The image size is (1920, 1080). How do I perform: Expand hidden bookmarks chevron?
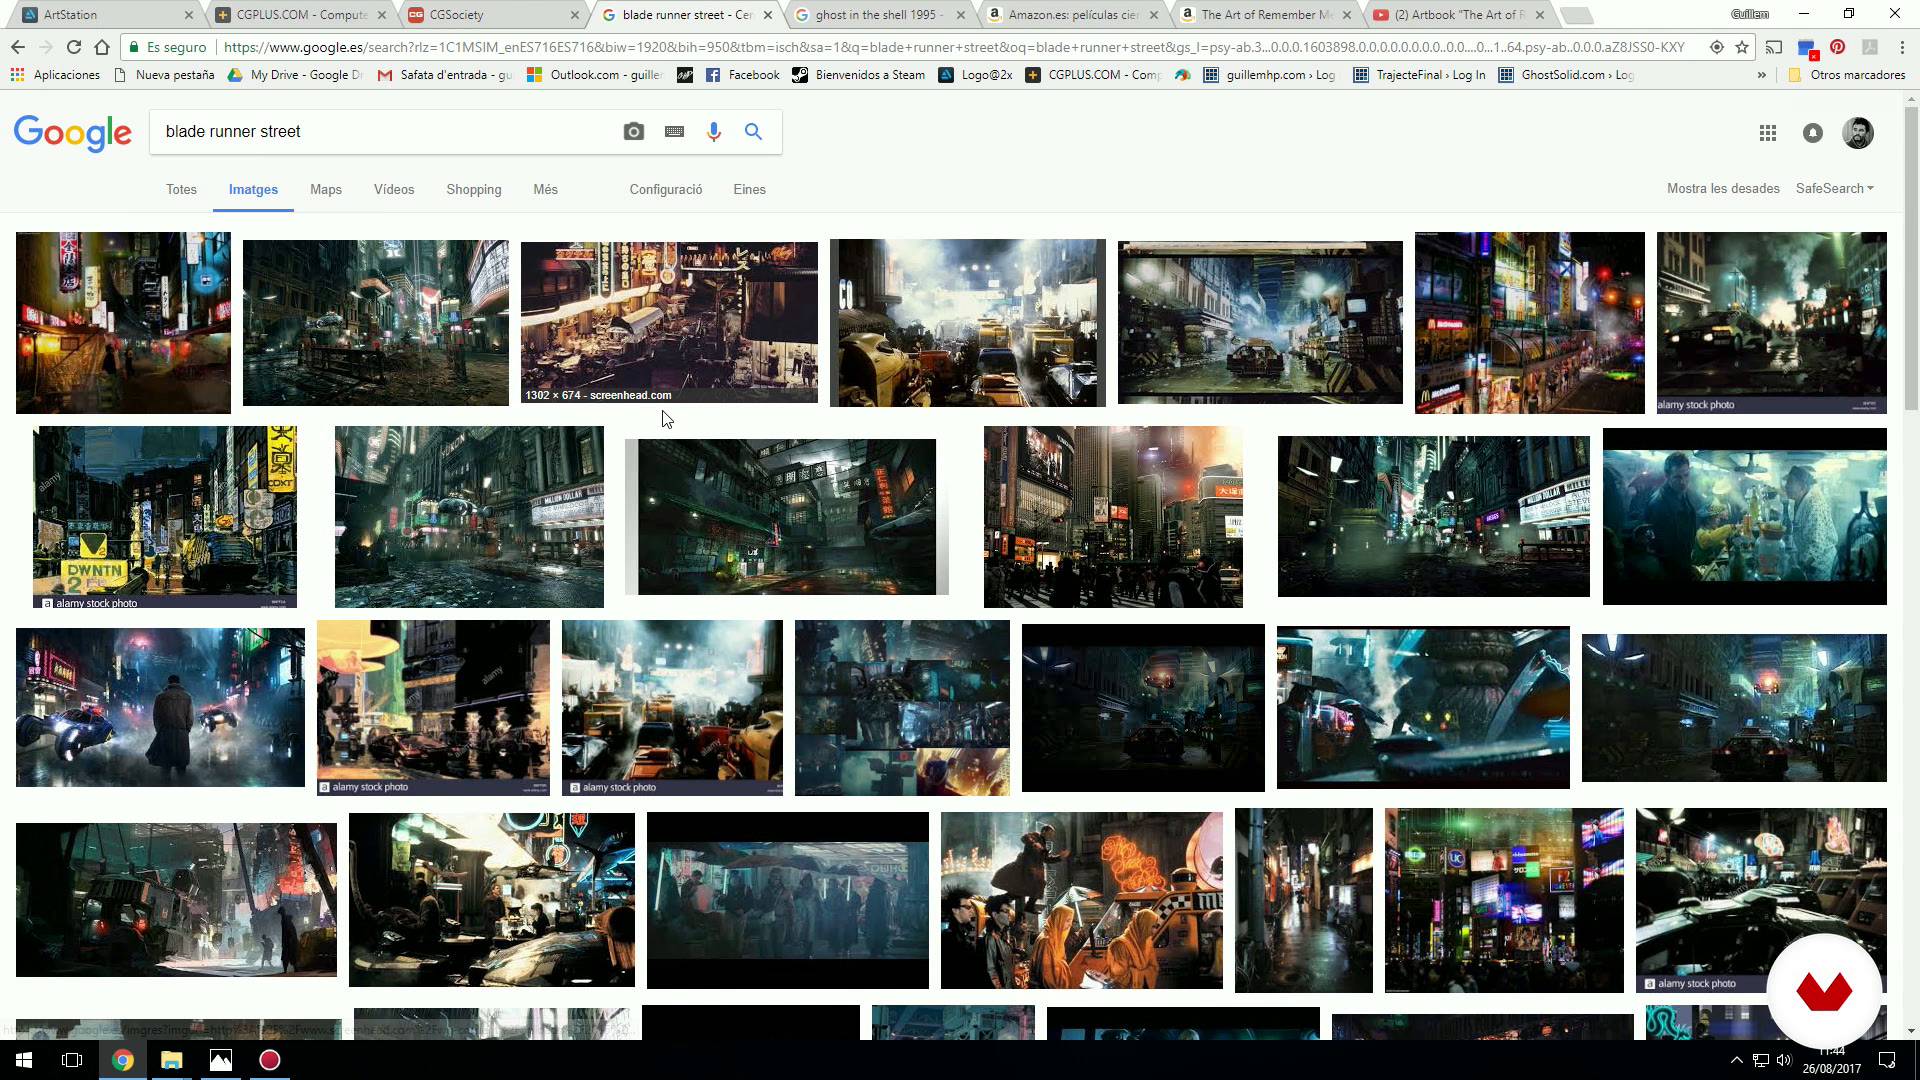[x=1762, y=75]
